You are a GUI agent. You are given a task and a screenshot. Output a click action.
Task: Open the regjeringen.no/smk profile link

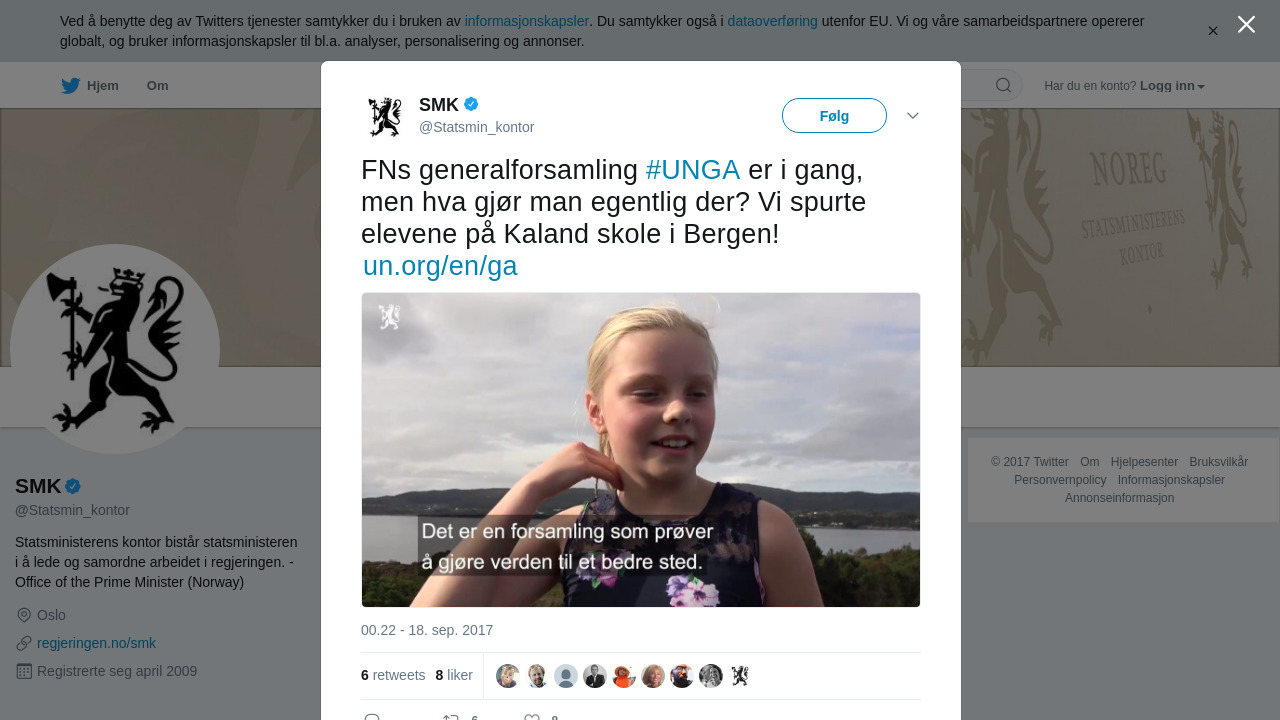click(x=96, y=643)
